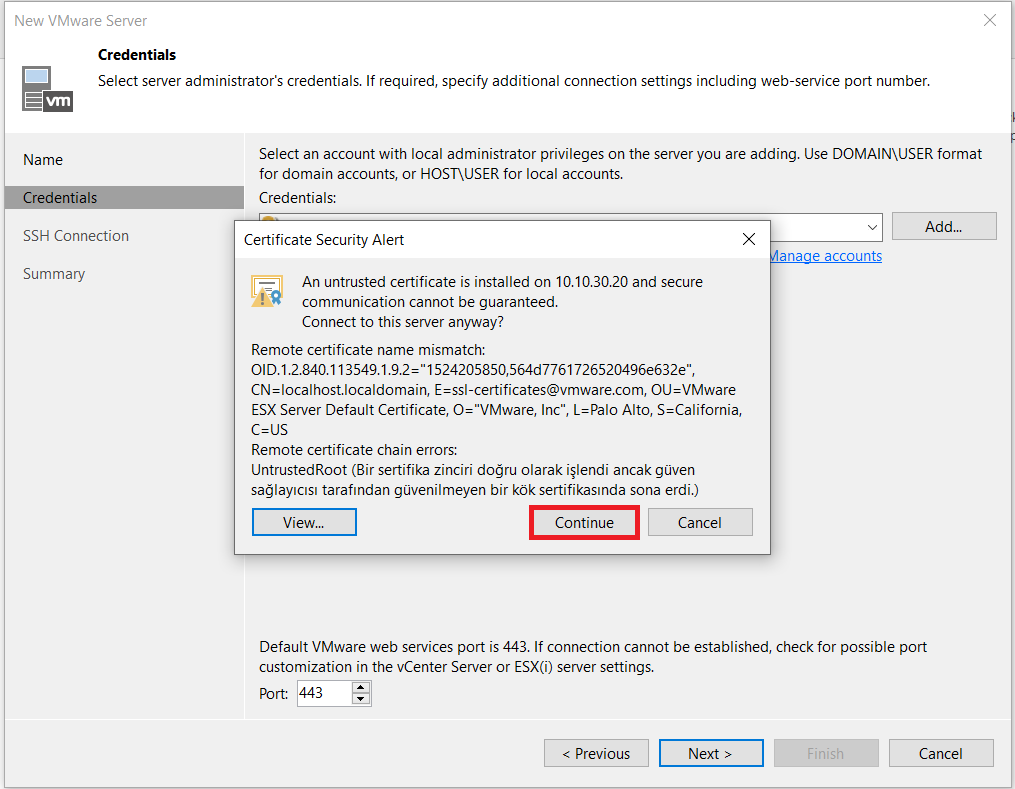The image size is (1015, 789).
Task: Cancel the Certificate Security Alert
Action: pyautogui.click(x=700, y=523)
